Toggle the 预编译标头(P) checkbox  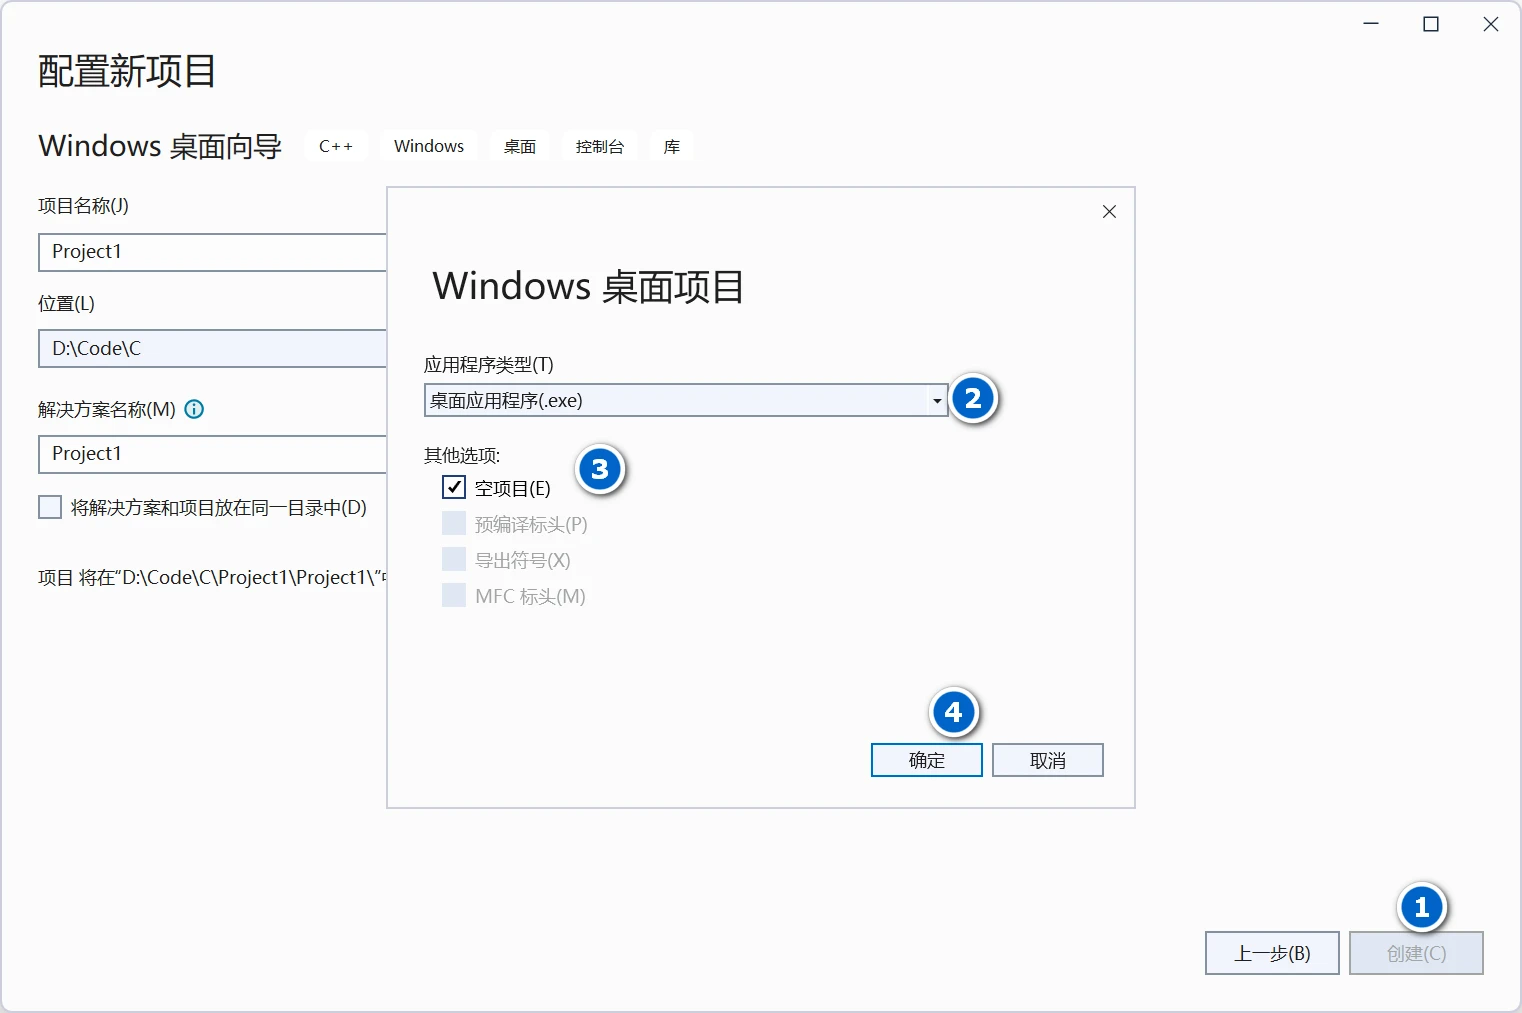click(454, 523)
